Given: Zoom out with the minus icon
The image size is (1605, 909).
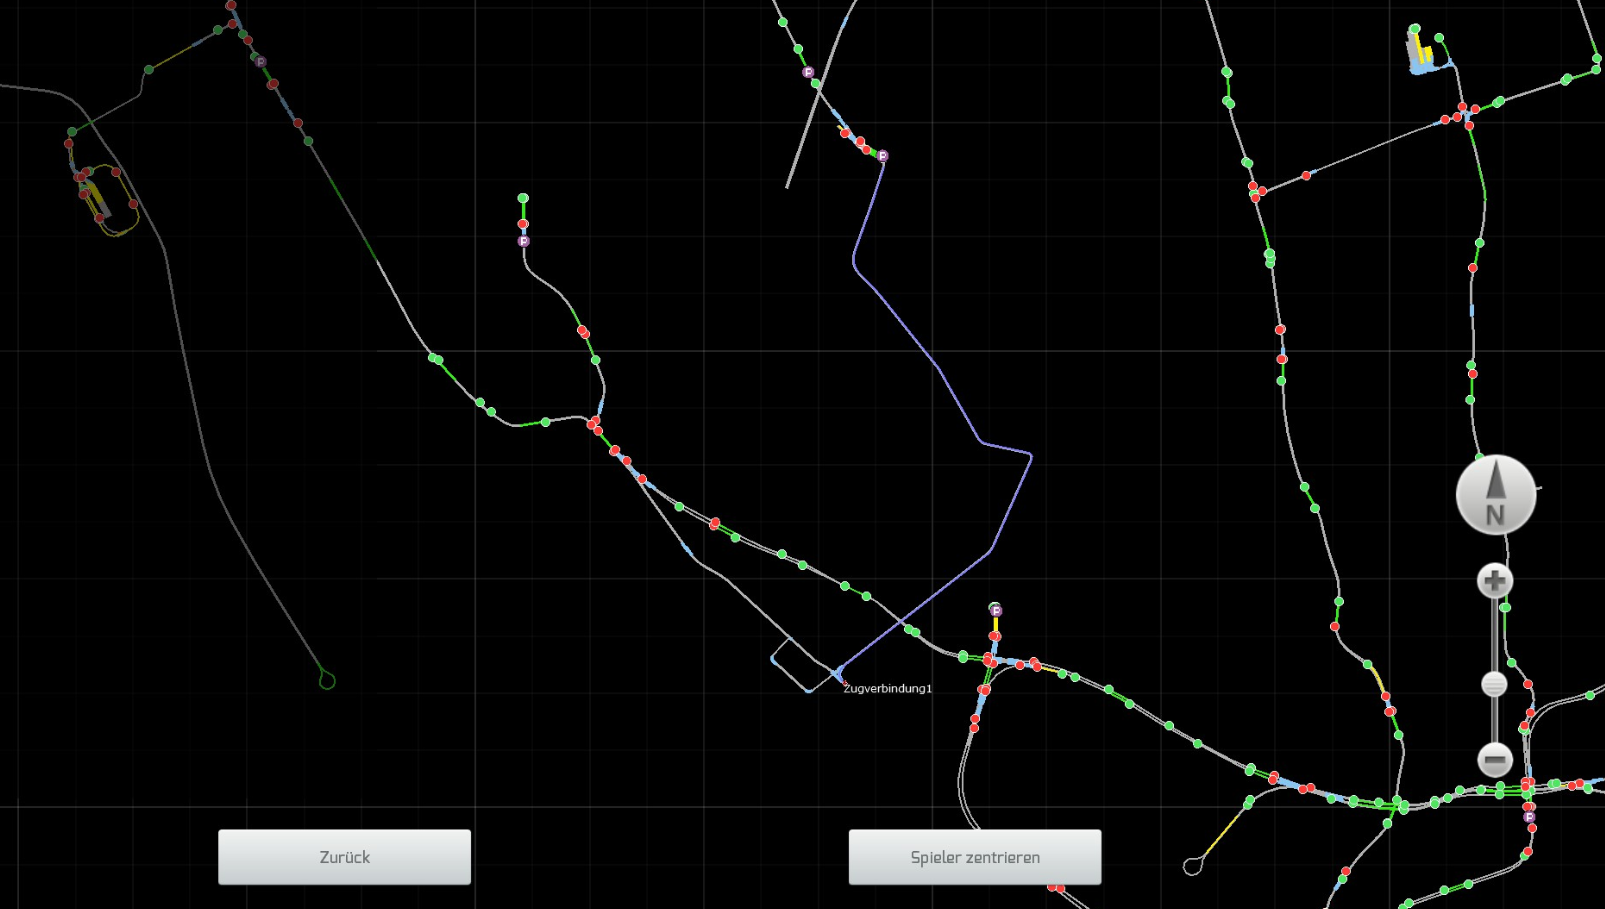Looking at the screenshot, I should [x=1495, y=760].
